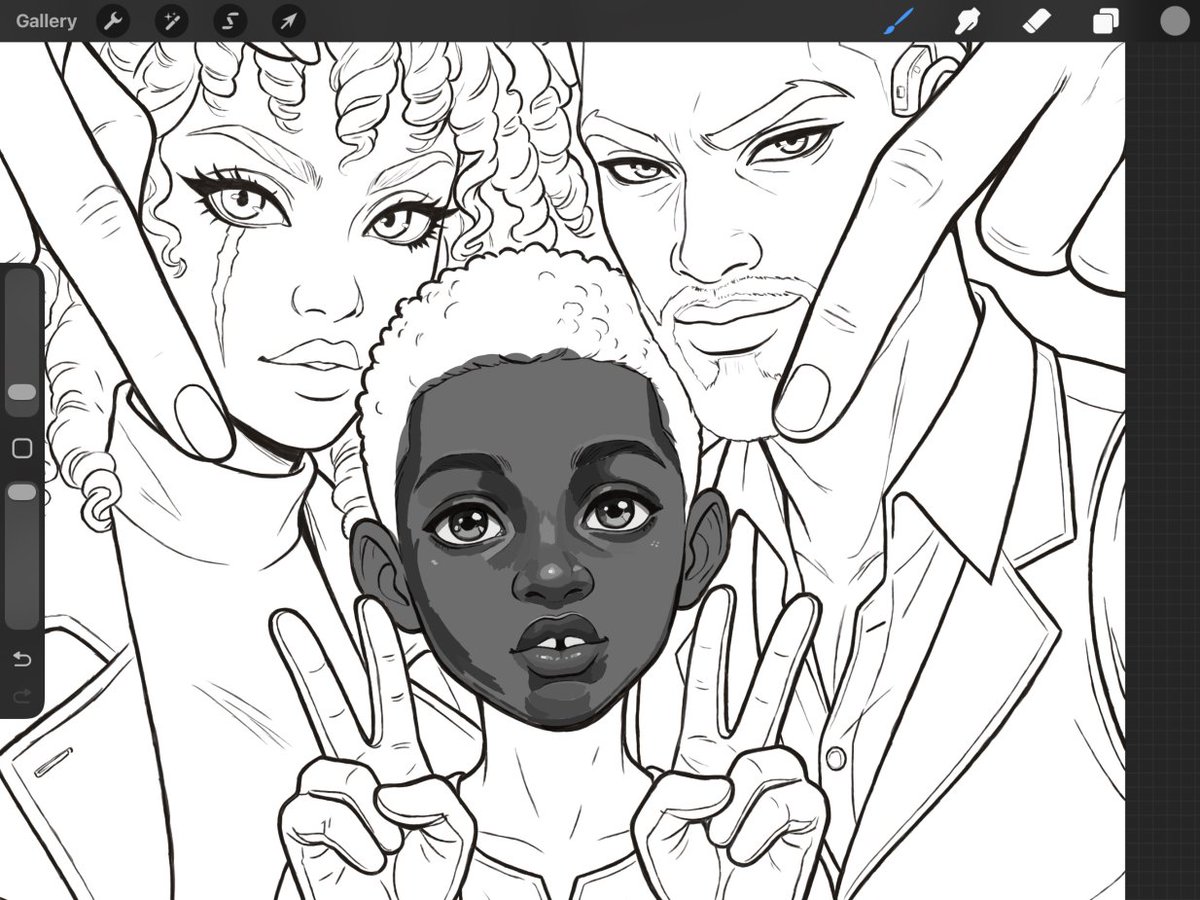Viewport: 1200px width, 900px height.
Task: Select the Transform arrow tool
Action: 288,21
